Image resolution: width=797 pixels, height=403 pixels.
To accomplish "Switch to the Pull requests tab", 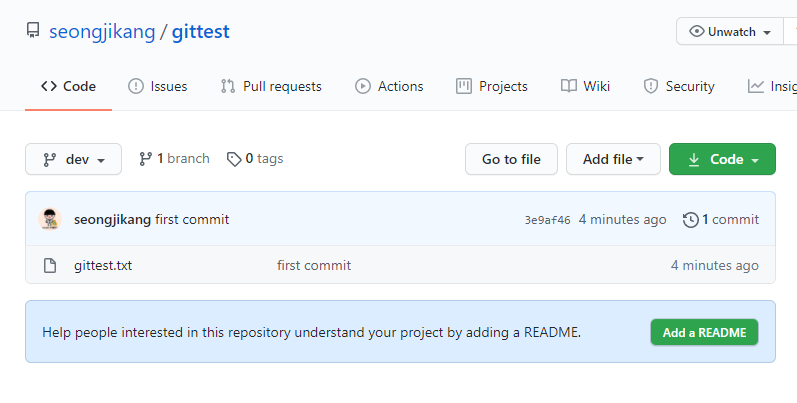I will click(271, 86).
